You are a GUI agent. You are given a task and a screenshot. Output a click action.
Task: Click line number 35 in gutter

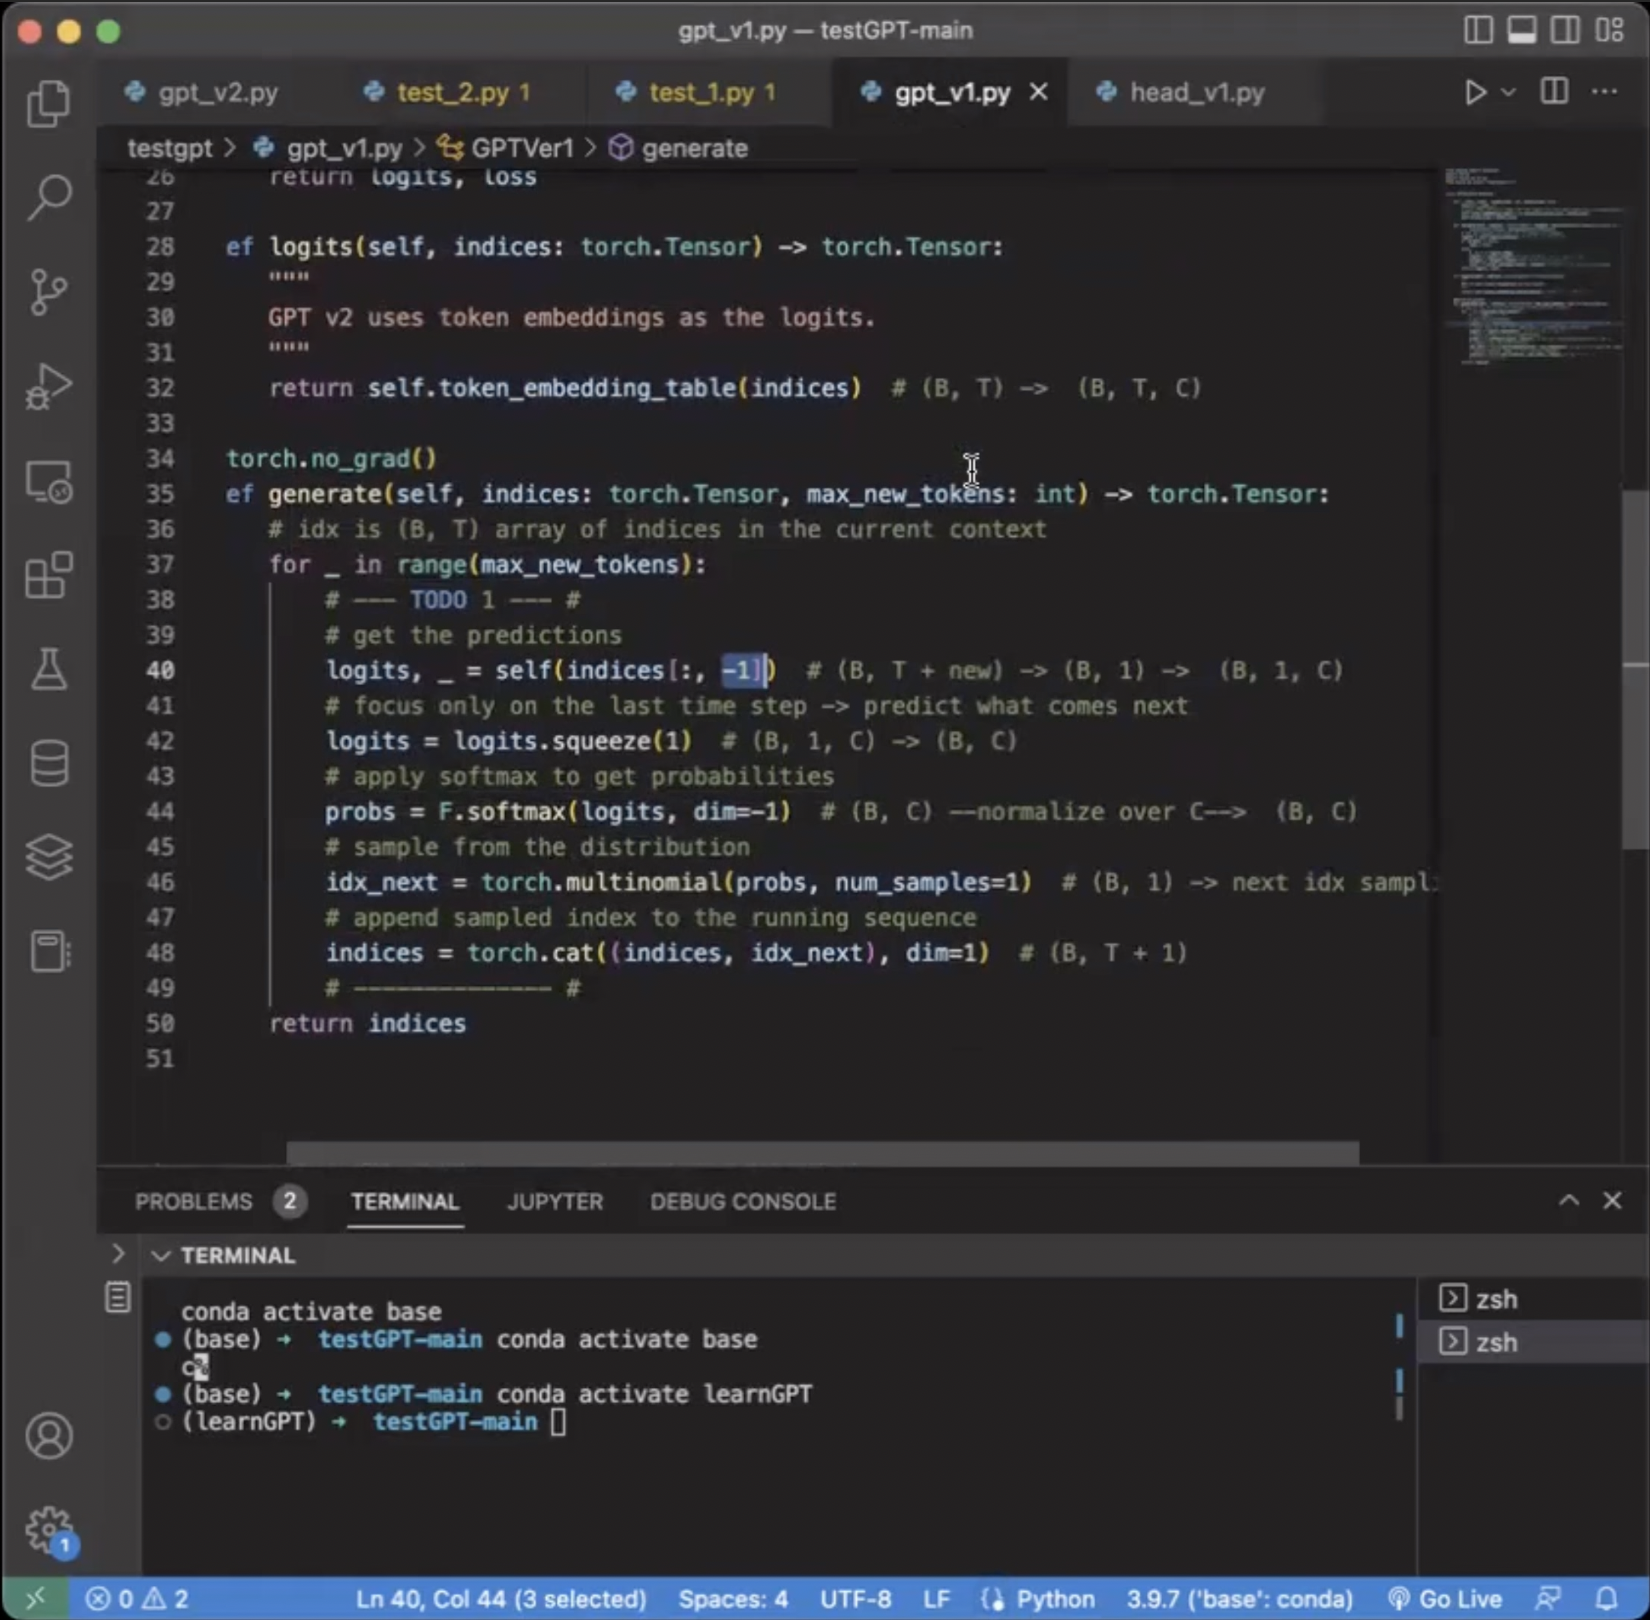pos(160,494)
